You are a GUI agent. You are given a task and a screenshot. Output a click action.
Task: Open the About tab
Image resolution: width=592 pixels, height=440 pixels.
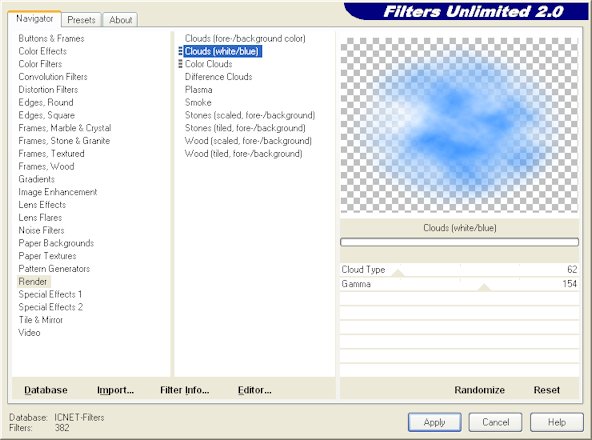(x=120, y=20)
